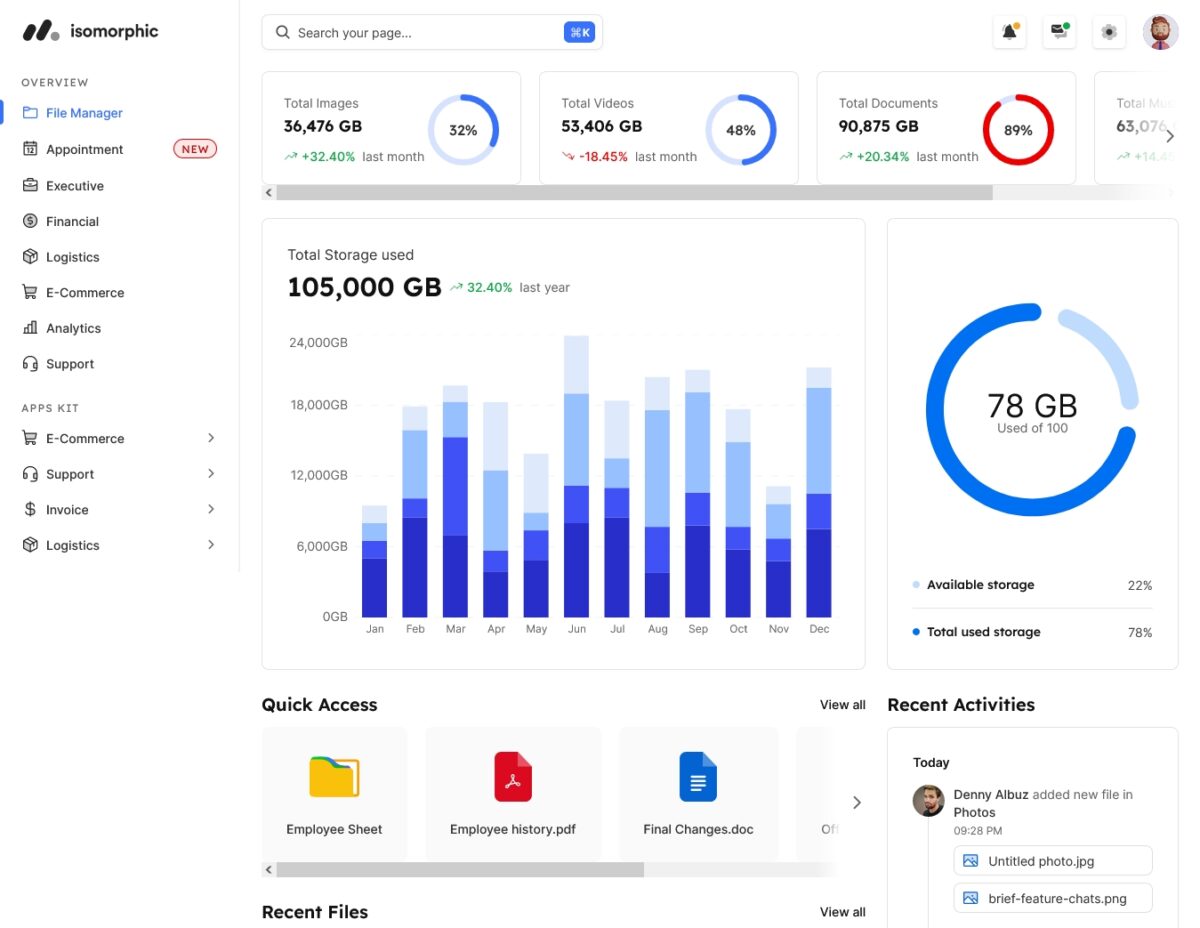Open the Executive overview page
The image size is (1200, 928).
coord(75,185)
